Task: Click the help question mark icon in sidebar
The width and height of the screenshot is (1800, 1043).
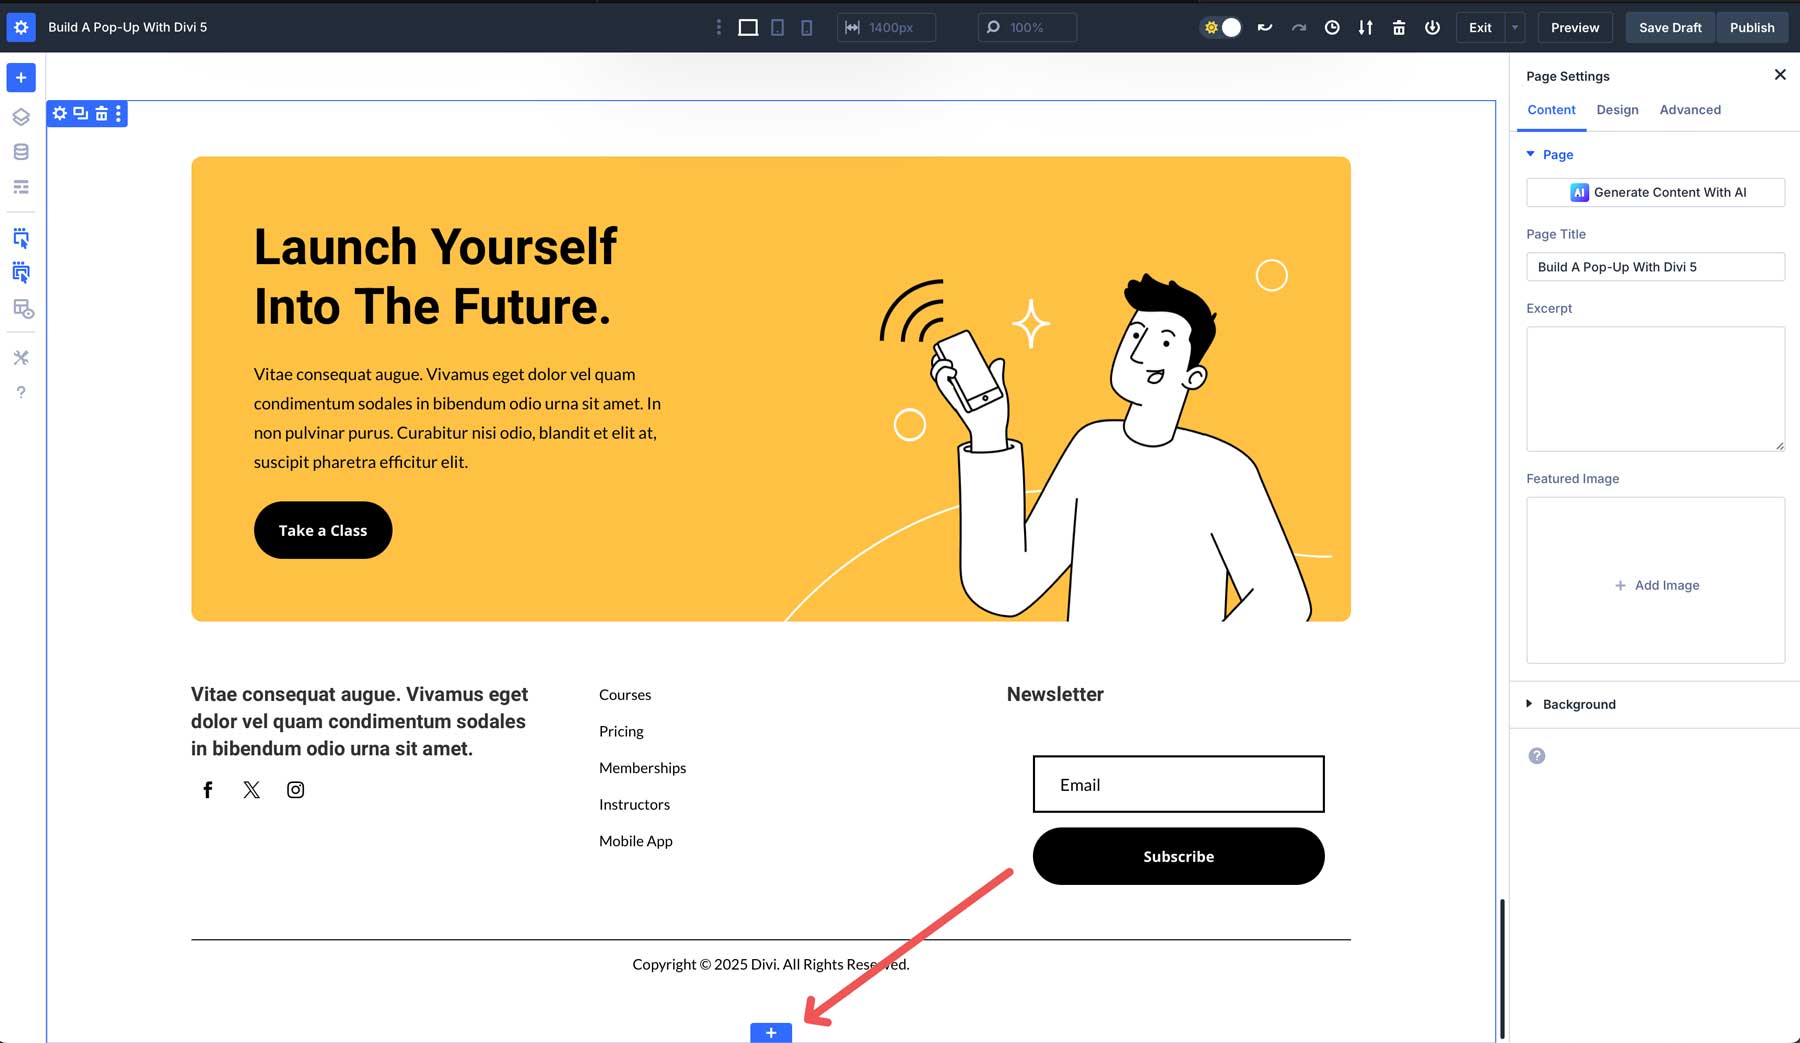Action: pos(20,391)
